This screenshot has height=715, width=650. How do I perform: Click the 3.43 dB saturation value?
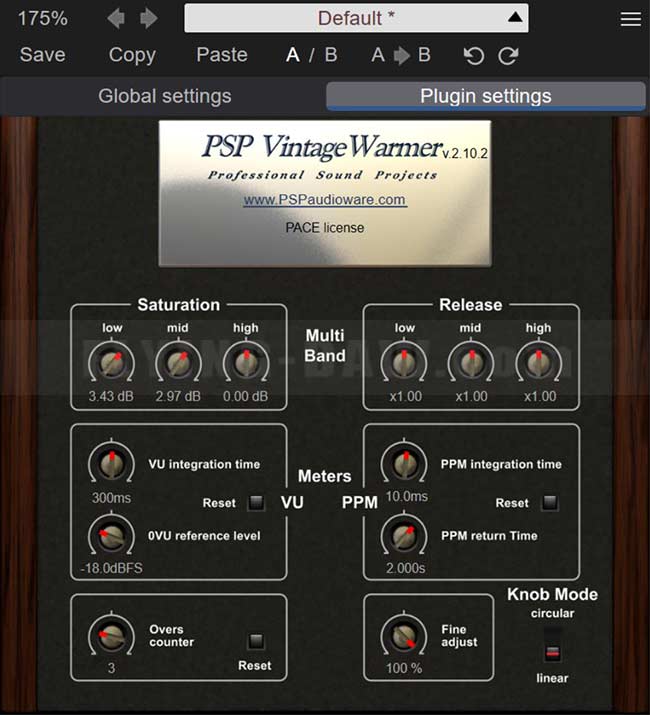click(111, 396)
